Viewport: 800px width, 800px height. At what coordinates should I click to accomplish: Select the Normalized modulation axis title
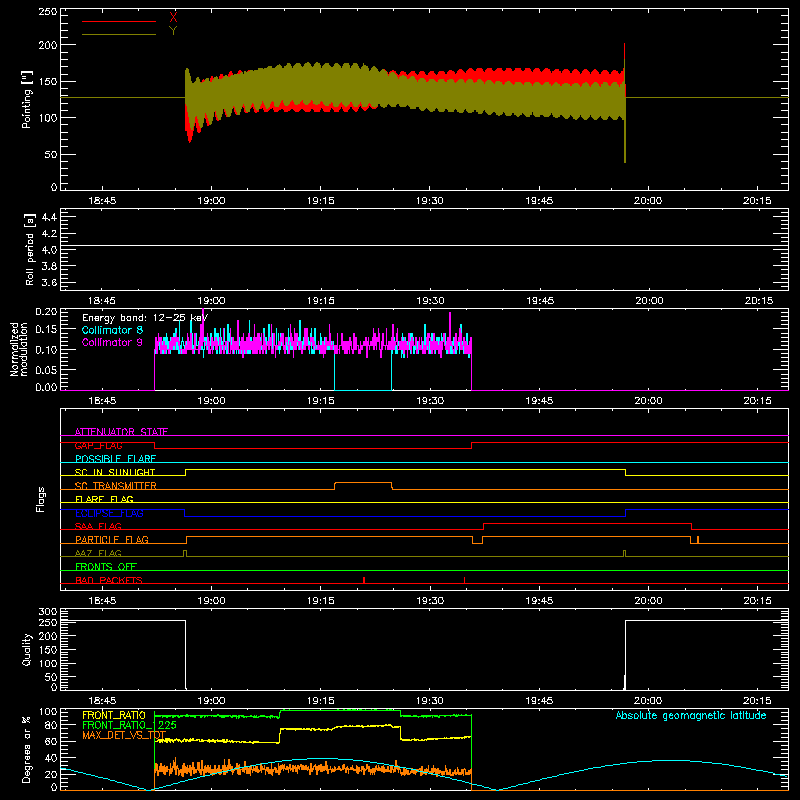[x=19, y=349]
